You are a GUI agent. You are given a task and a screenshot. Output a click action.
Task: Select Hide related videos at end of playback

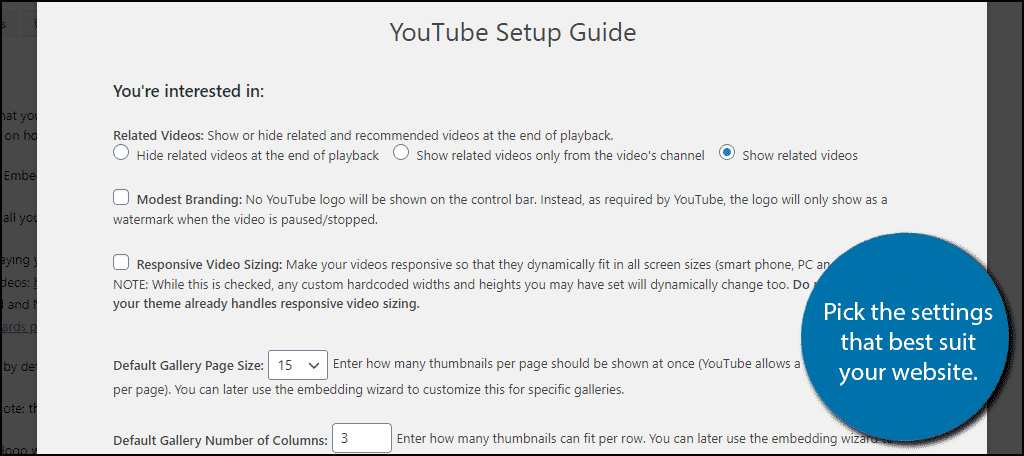click(121, 154)
